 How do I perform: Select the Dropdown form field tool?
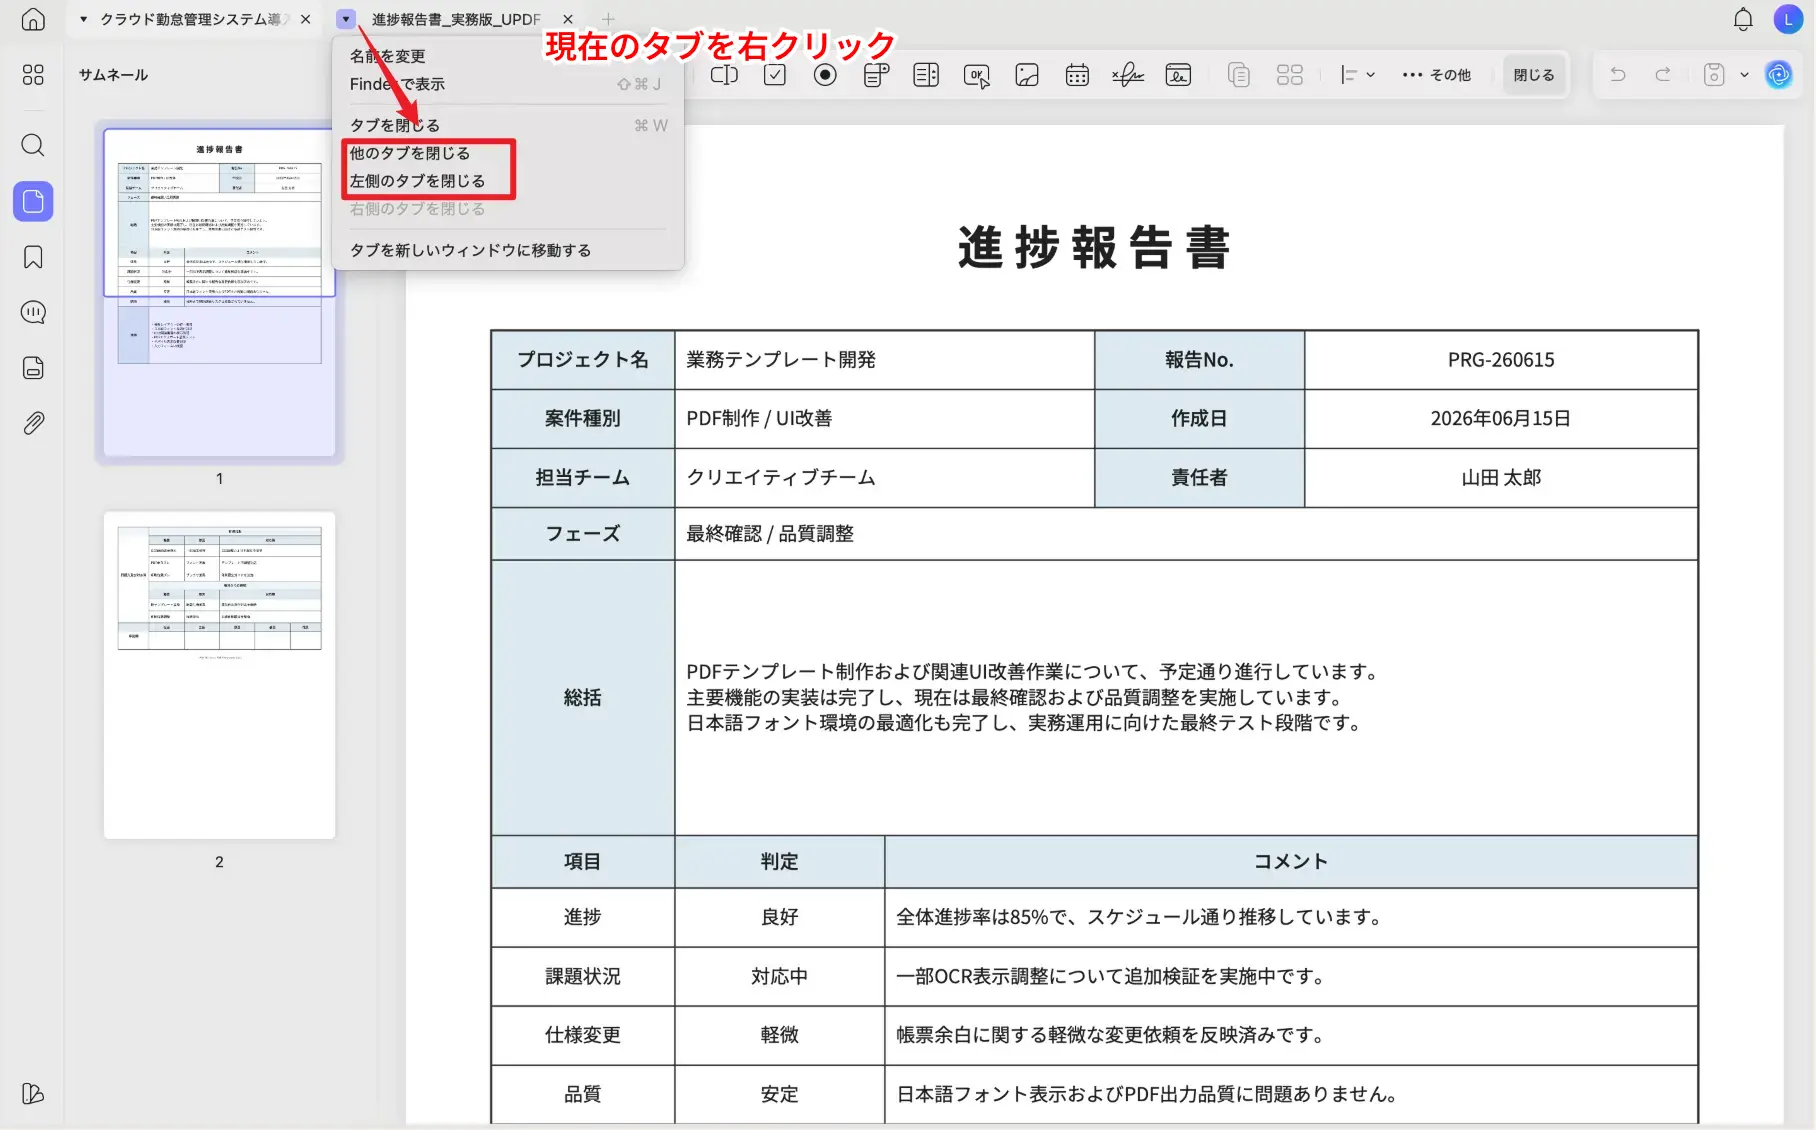[876, 75]
